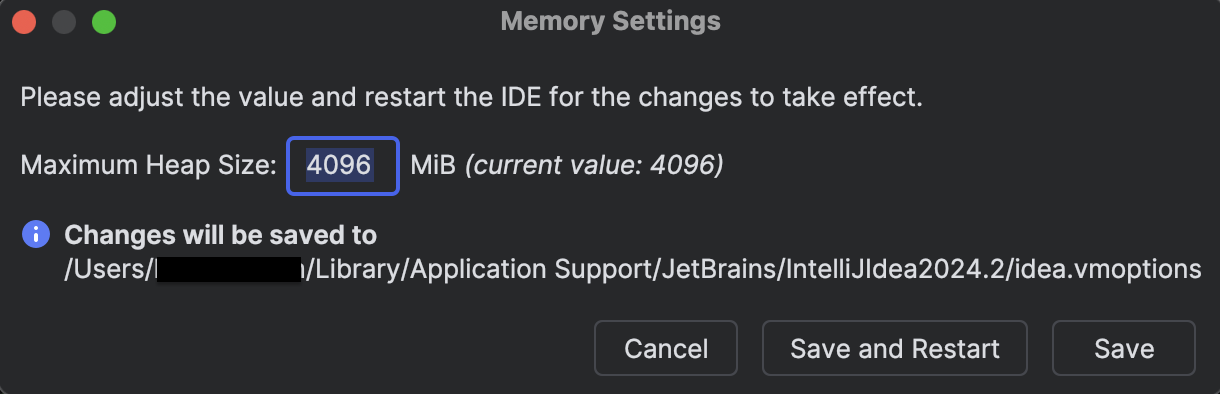Screen dimensions: 1220x394
Task: Click the blue info icon
Action: coord(35,235)
